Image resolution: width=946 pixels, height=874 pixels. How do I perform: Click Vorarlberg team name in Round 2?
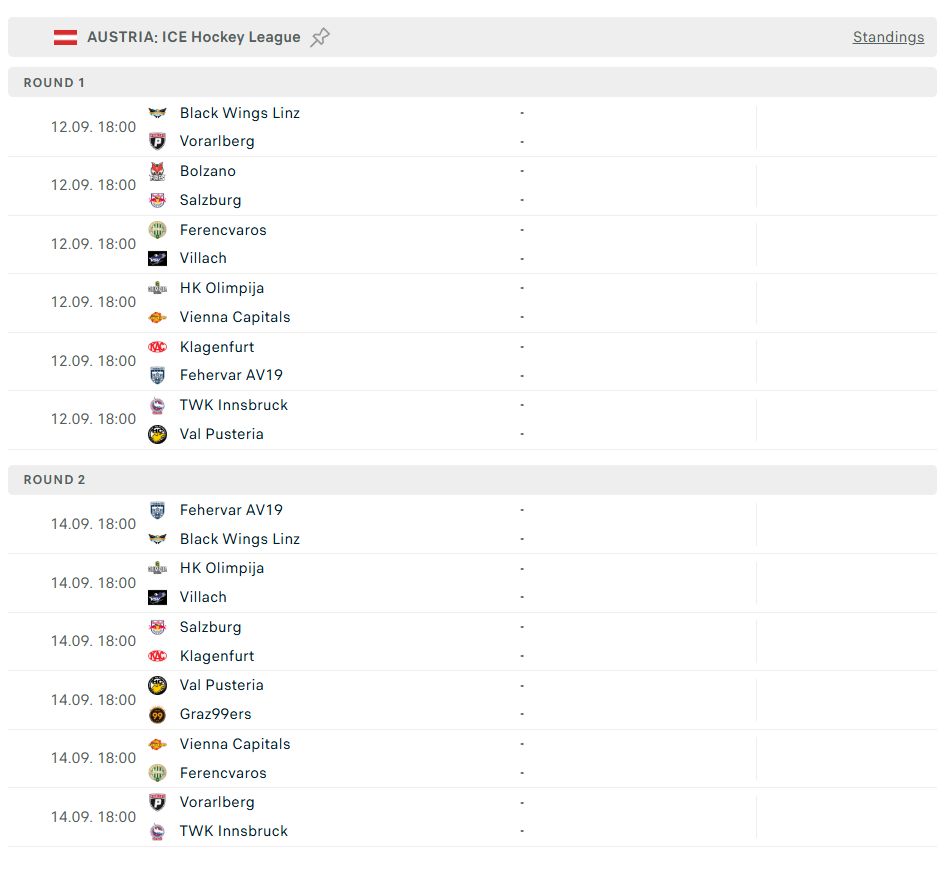(x=217, y=802)
